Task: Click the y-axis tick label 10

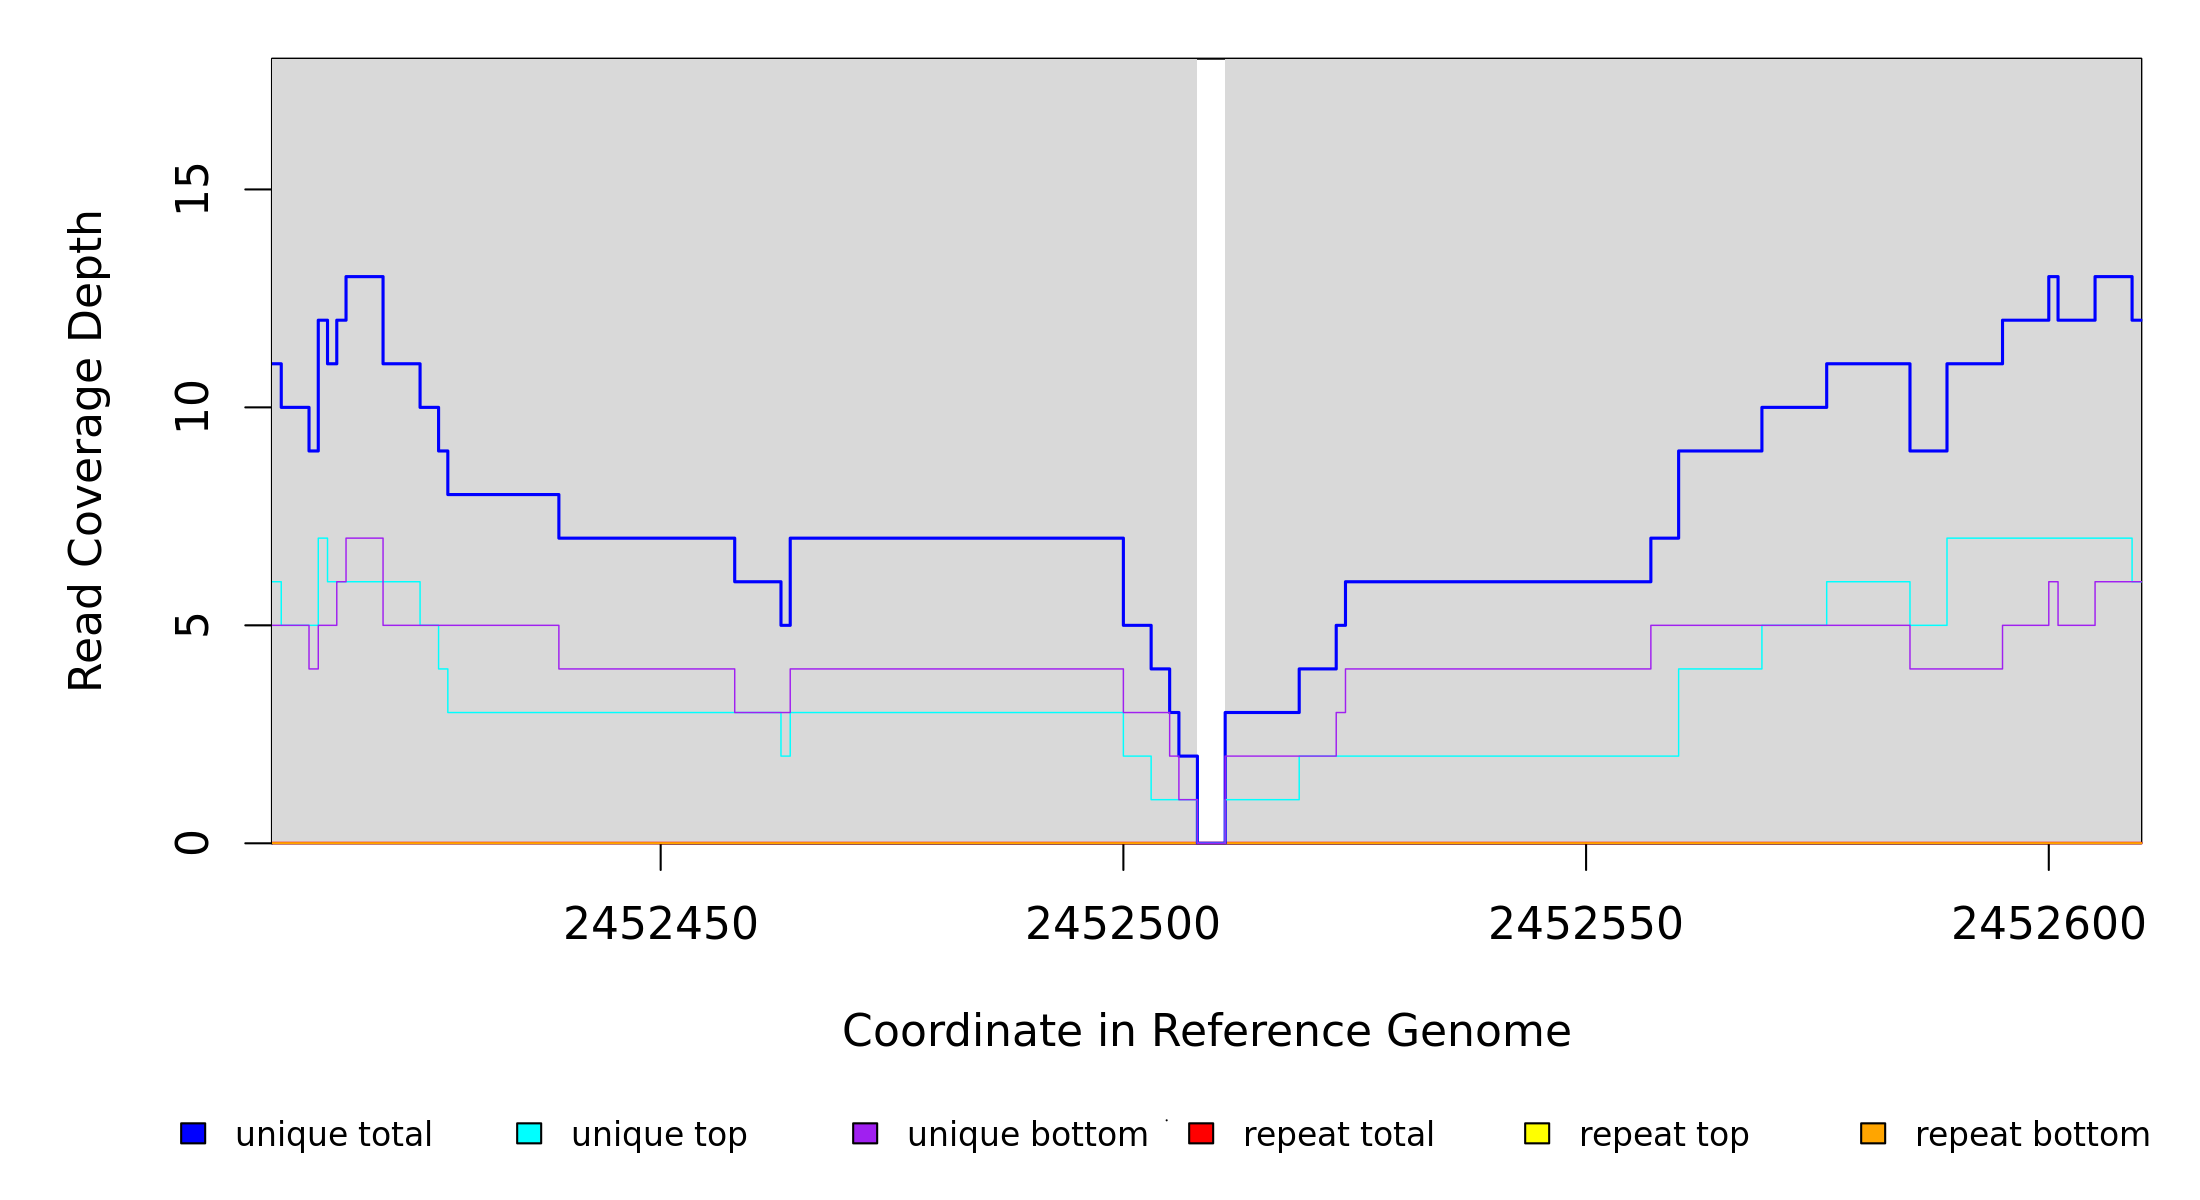Action: [192, 407]
